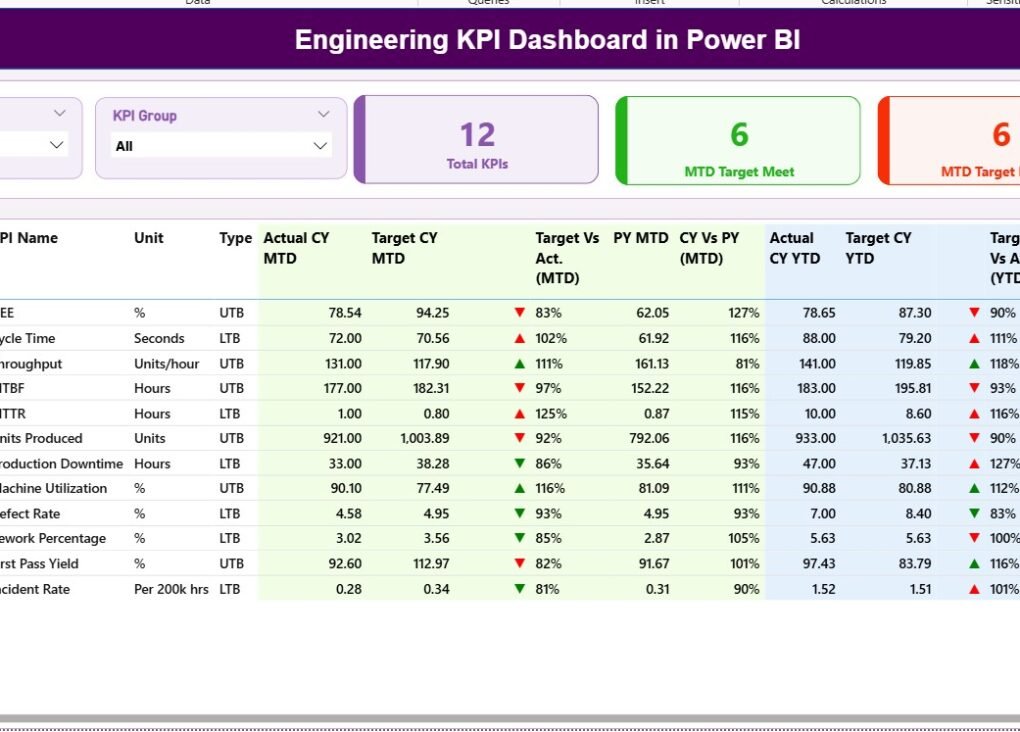Select the green indicator on Incident Rate row

519,588
